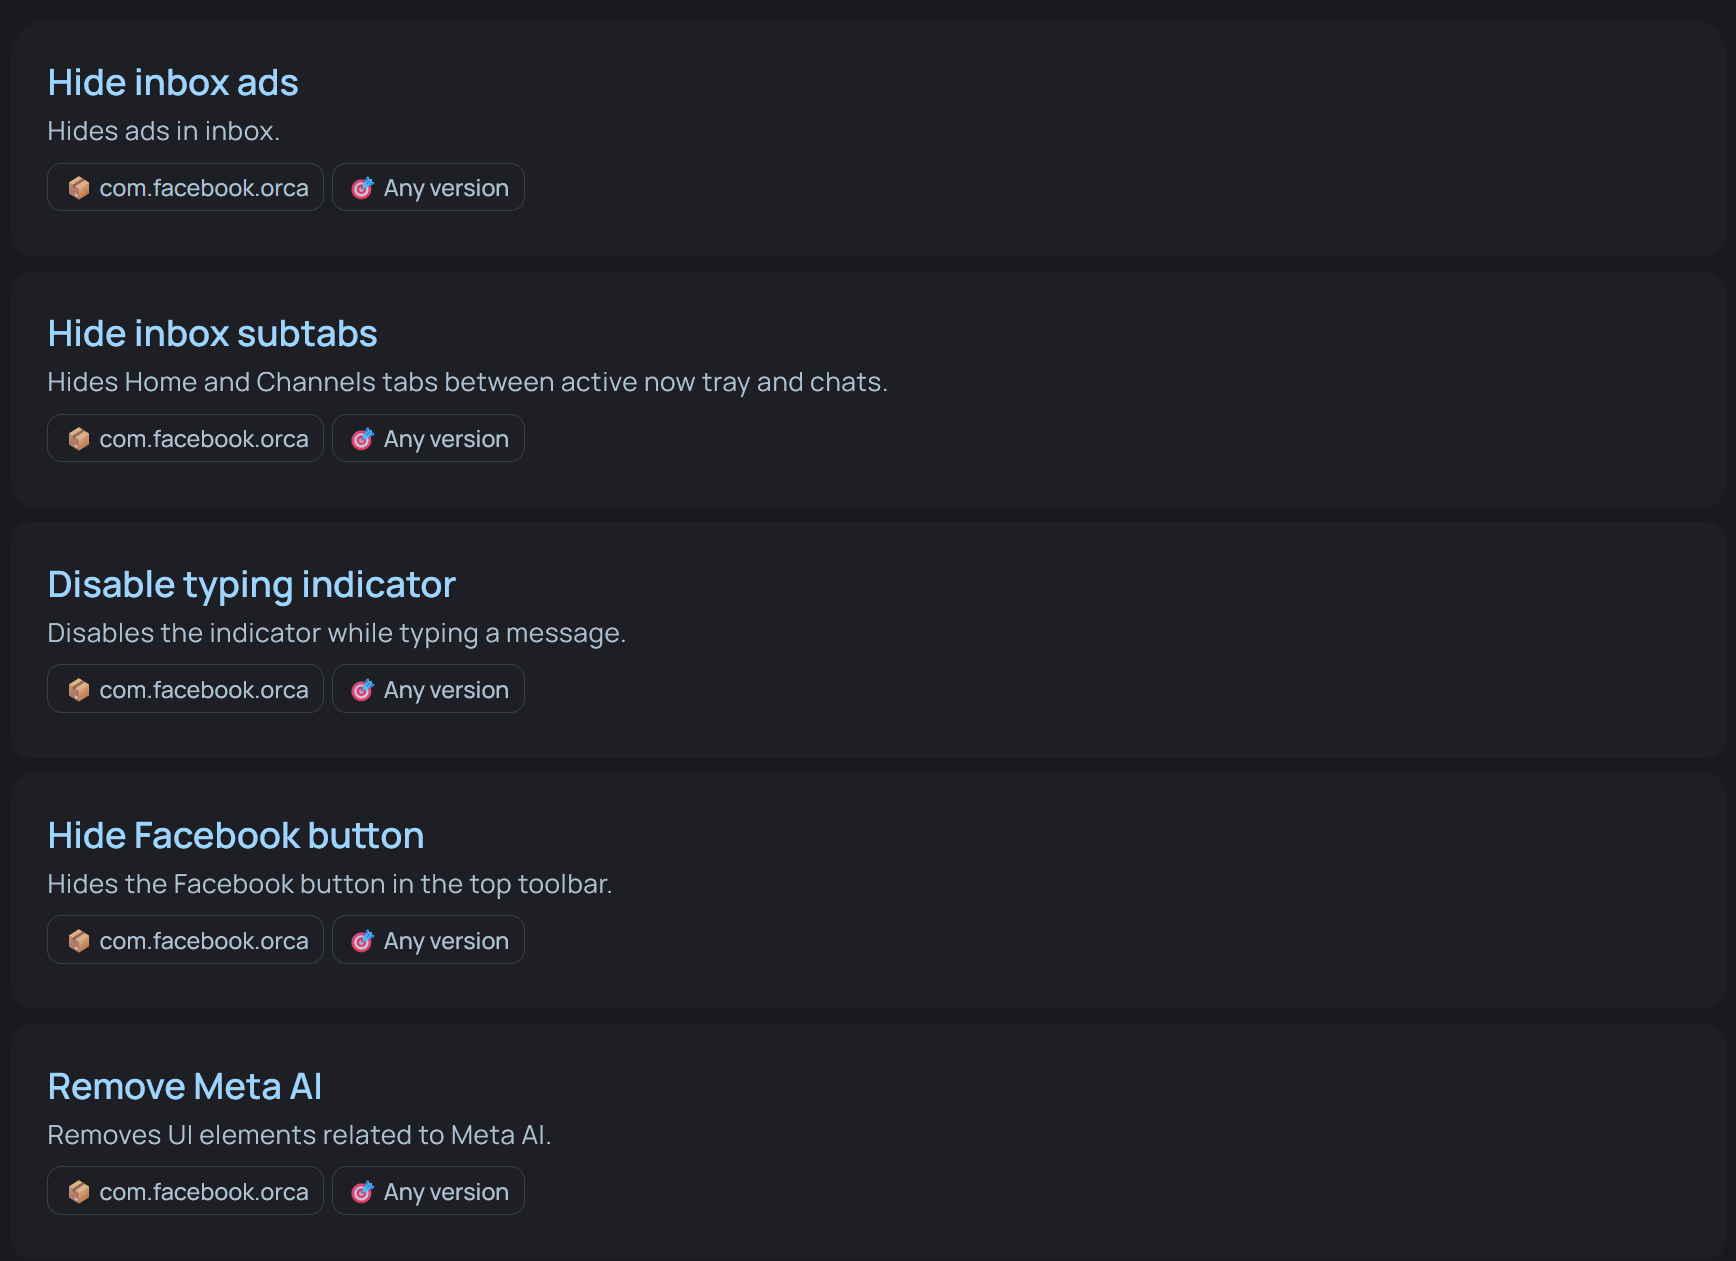This screenshot has height=1261, width=1736.
Task: Open the Disable typing indicator patch link
Action: [251, 585]
